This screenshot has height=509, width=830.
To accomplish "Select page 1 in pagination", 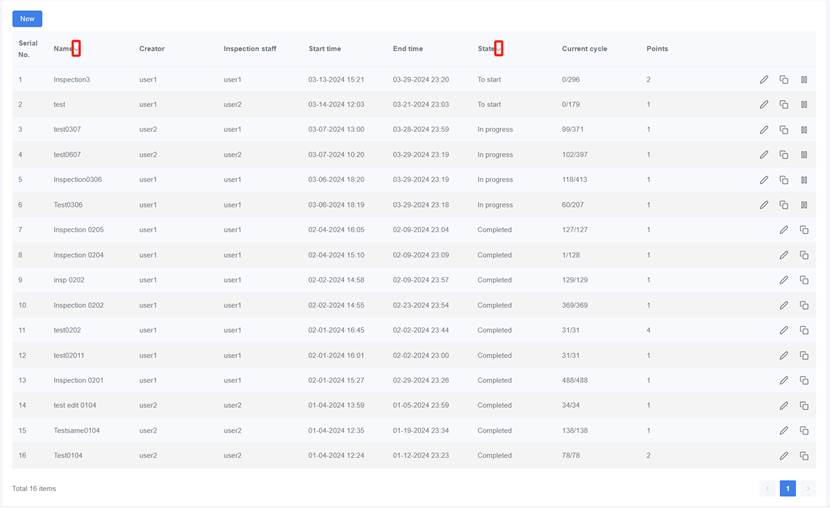I will (787, 488).
